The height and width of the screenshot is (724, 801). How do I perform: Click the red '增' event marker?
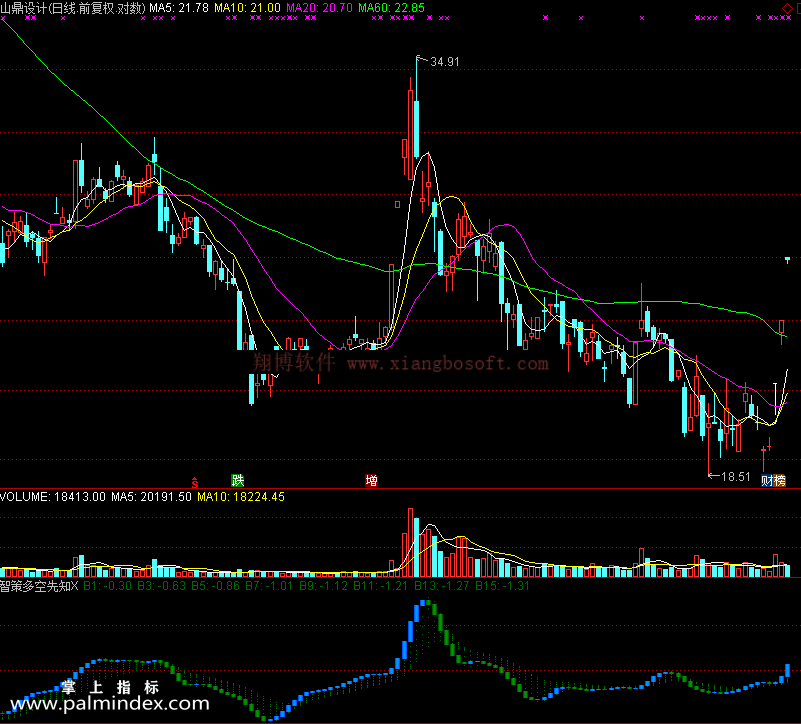(371, 480)
